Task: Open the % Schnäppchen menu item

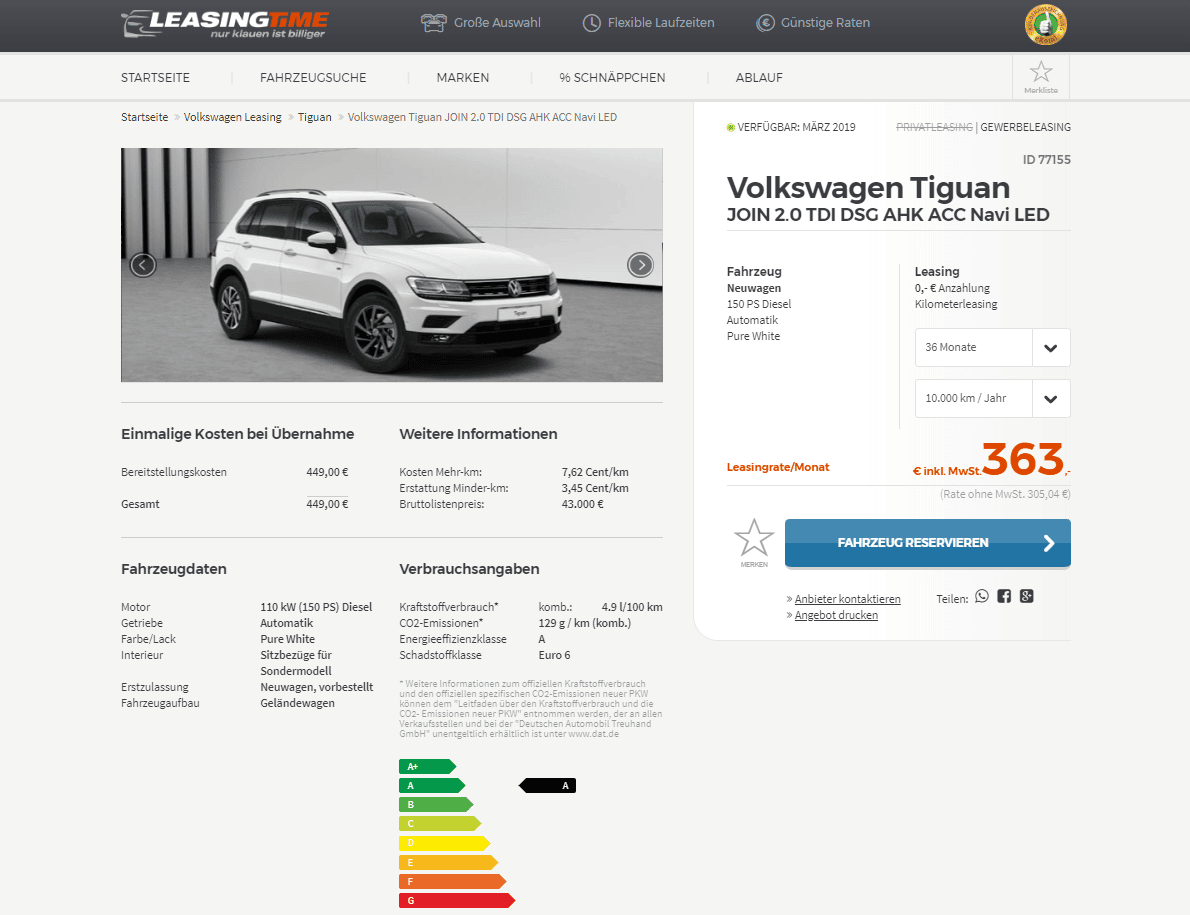Action: [612, 77]
